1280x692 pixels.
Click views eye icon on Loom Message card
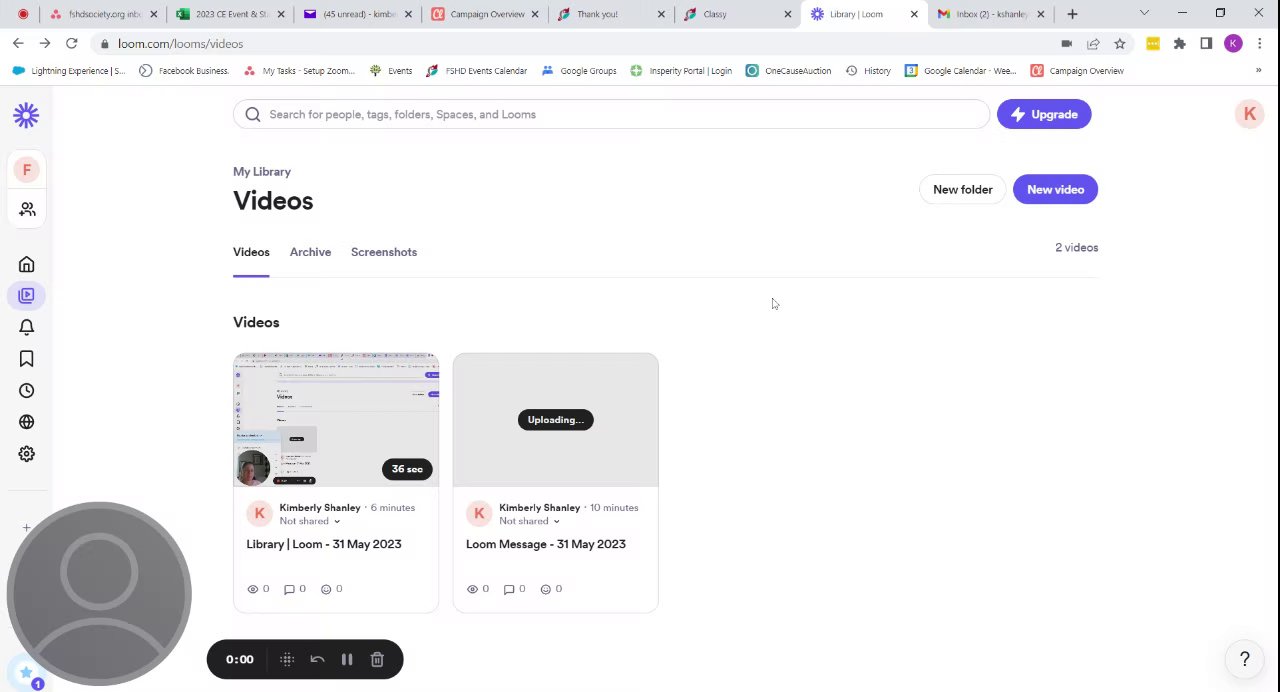472,589
